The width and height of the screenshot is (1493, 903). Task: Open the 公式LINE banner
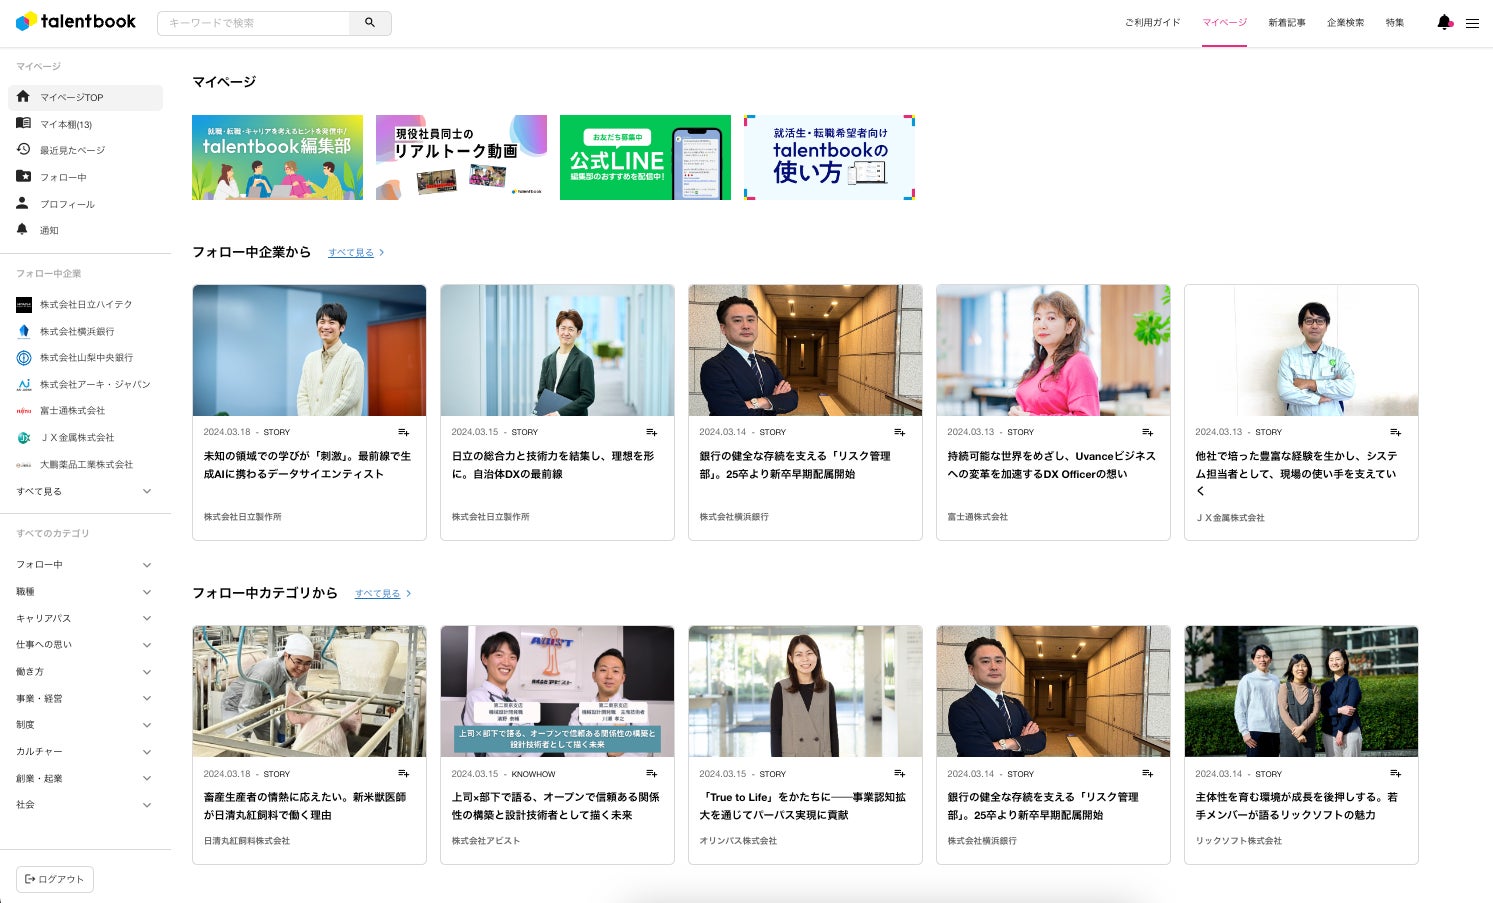[x=645, y=157]
